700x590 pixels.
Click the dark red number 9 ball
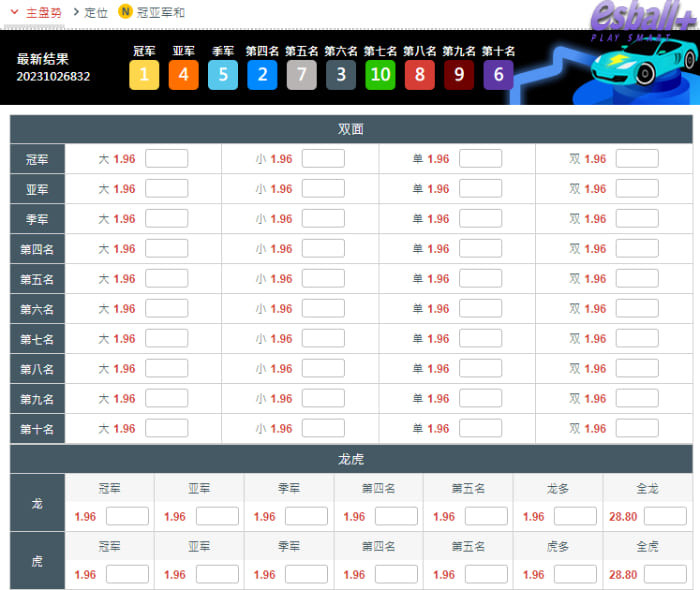click(x=458, y=75)
